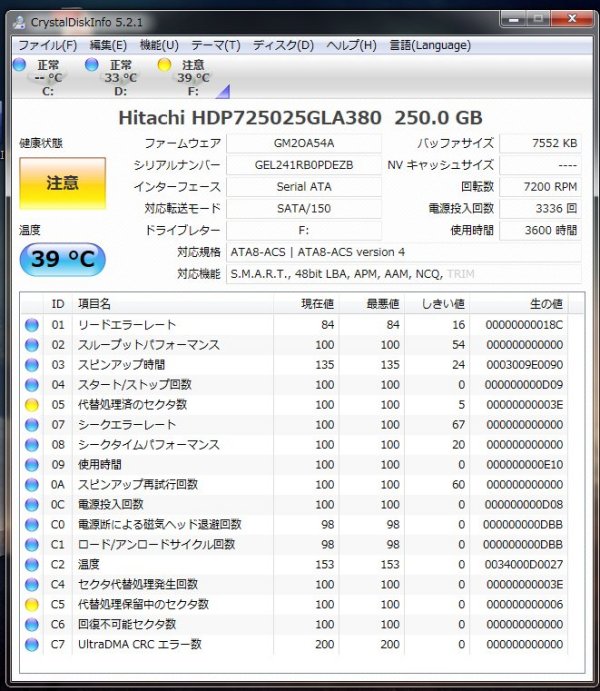Click blue status dot for 電源投入回数 row 0C

coord(32,505)
